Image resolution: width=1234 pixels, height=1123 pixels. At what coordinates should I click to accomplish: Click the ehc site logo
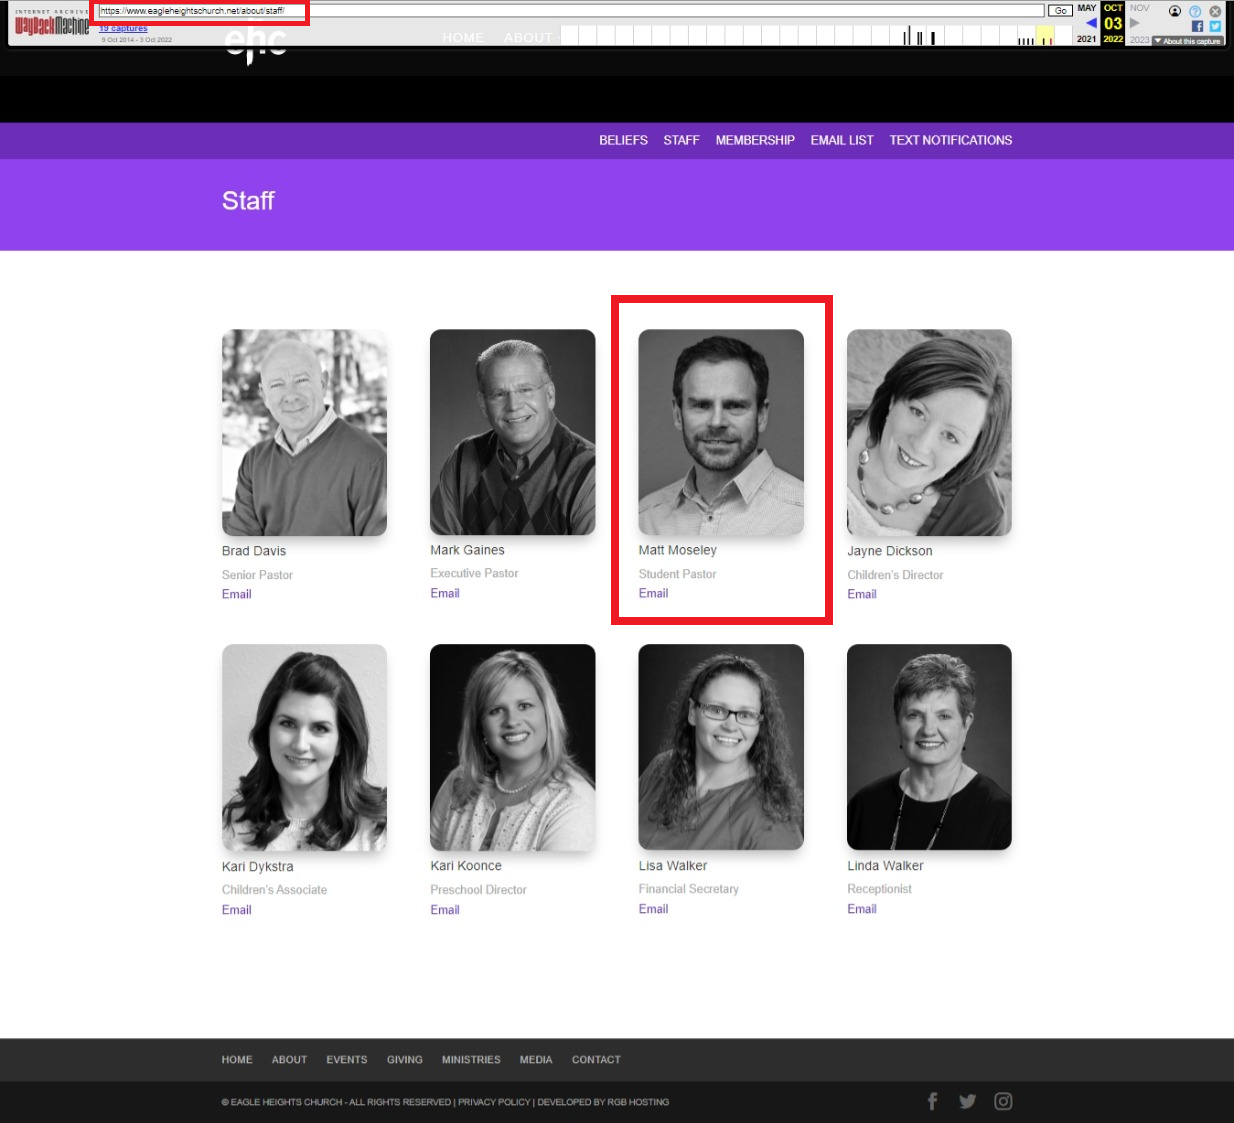click(x=256, y=44)
